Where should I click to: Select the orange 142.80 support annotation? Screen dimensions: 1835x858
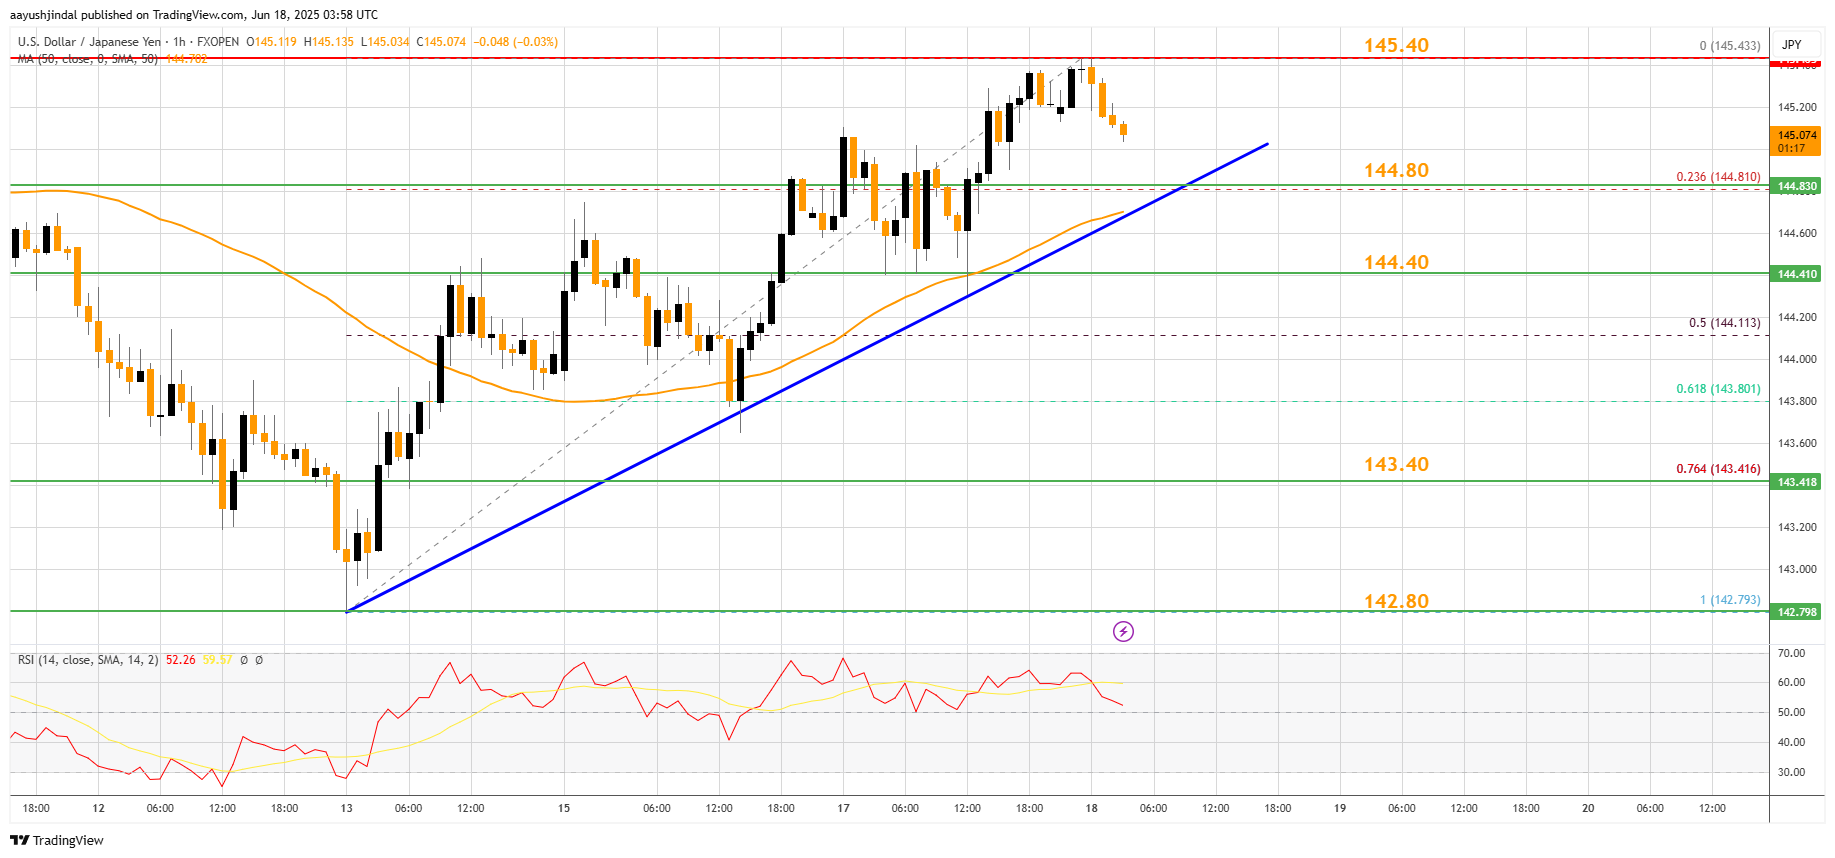[1396, 601]
